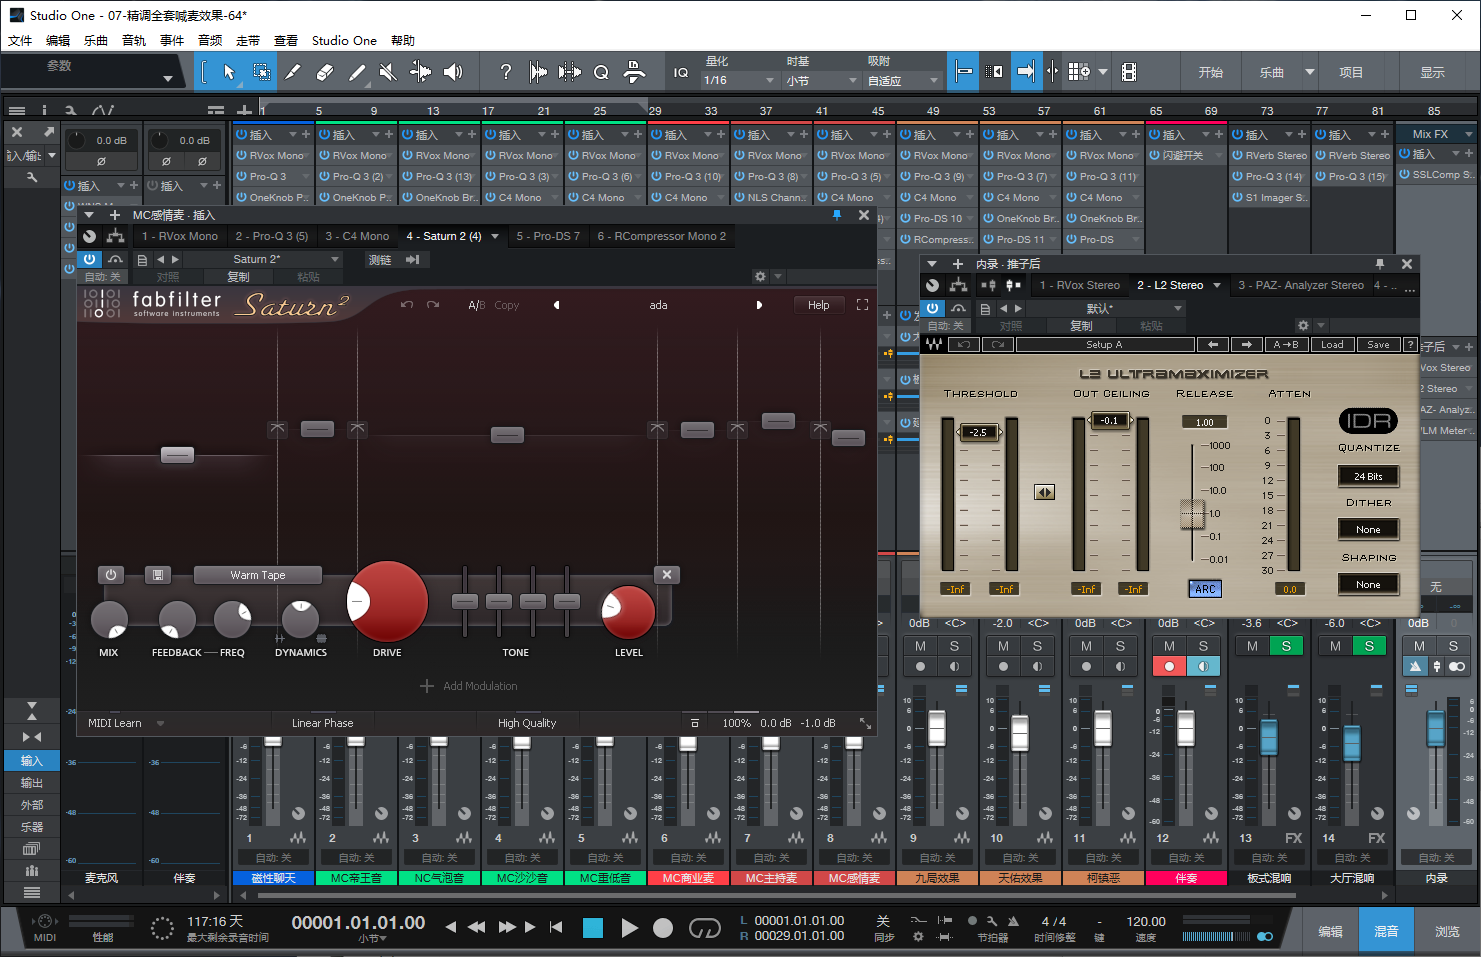This screenshot has height=957, width=1481.
Task: Disarm record on the 伴奏 channel
Action: click(1168, 667)
